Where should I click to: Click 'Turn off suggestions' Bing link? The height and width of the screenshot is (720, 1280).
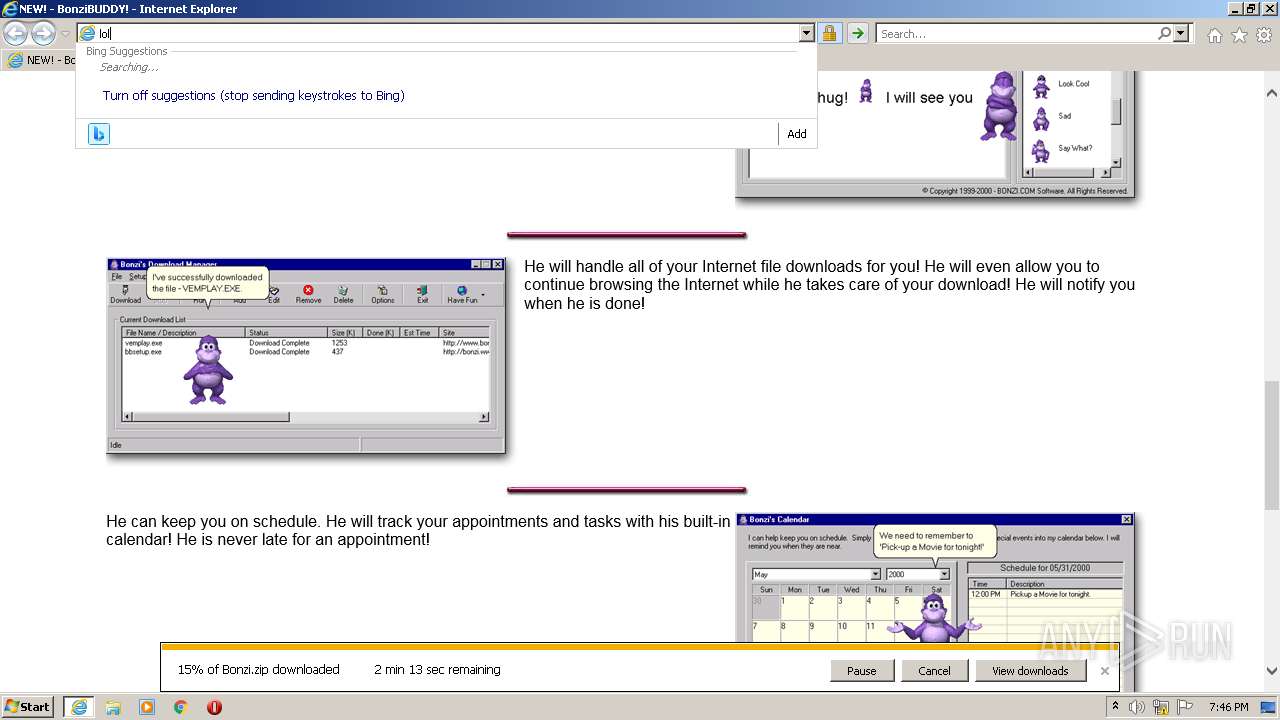253,96
